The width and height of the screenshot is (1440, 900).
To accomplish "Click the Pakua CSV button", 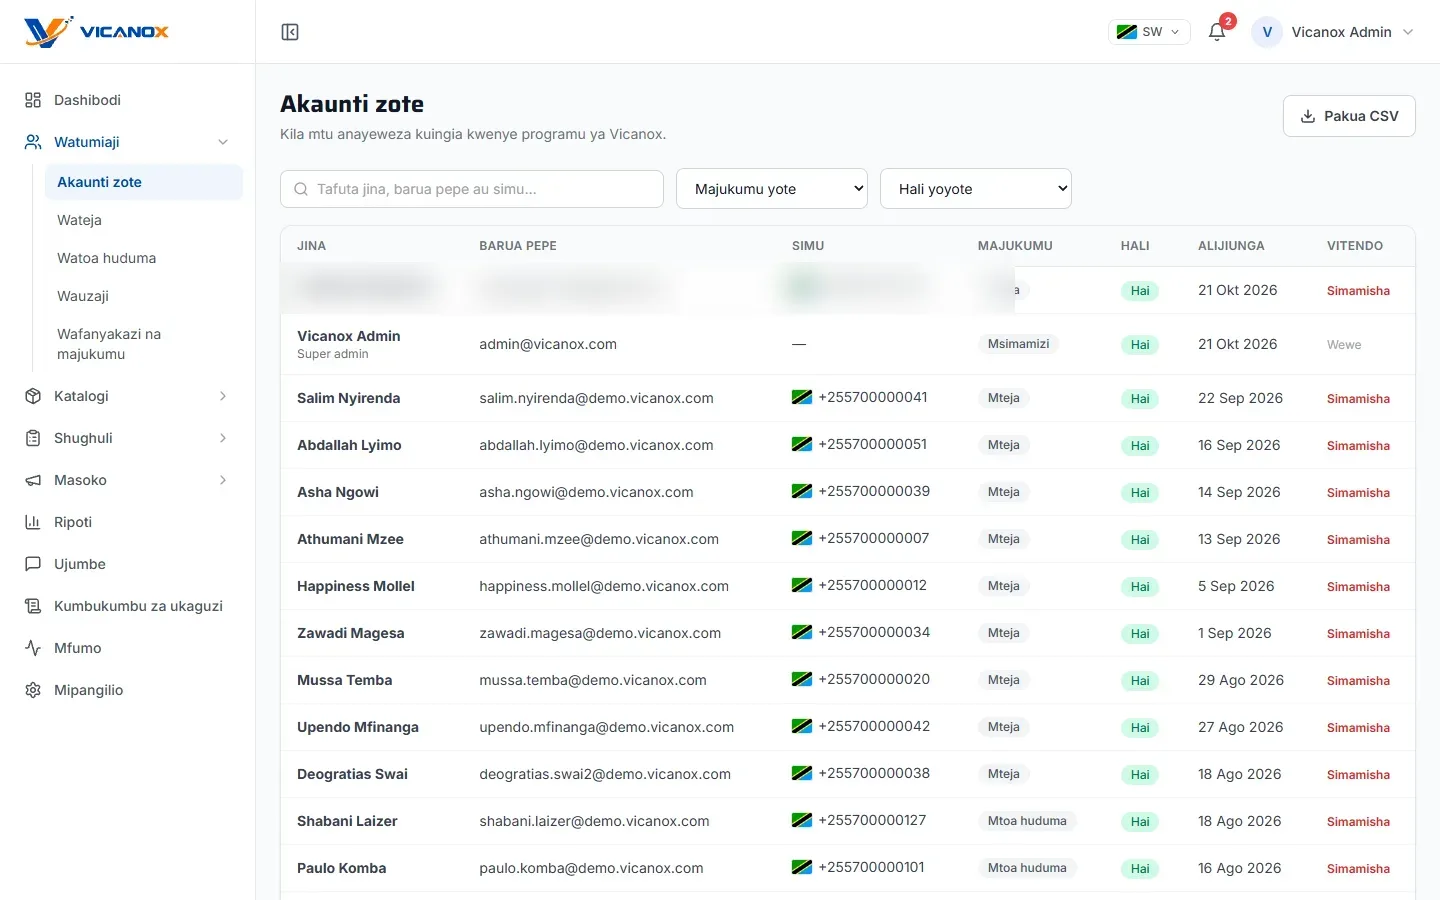I will pos(1349,116).
